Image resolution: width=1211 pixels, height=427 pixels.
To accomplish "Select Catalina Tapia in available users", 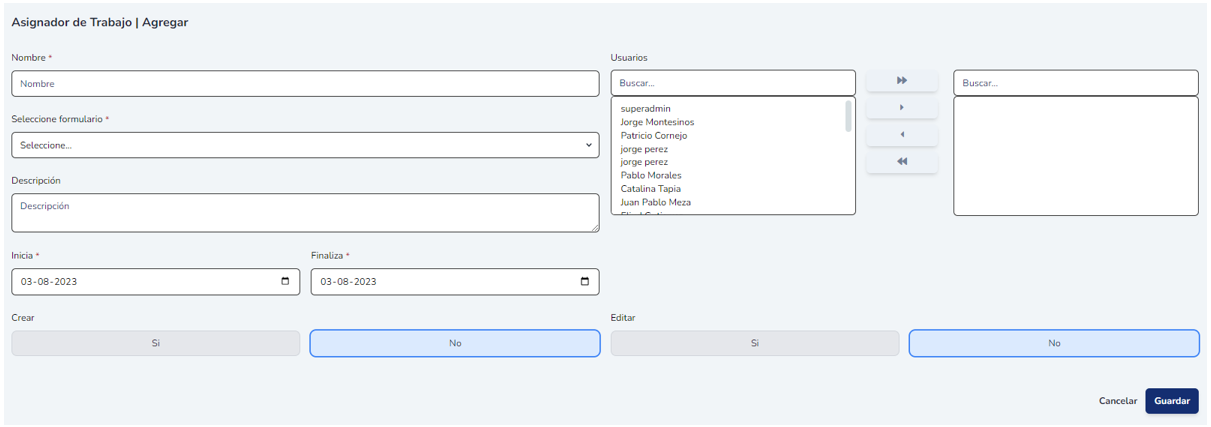I will point(650,189).
